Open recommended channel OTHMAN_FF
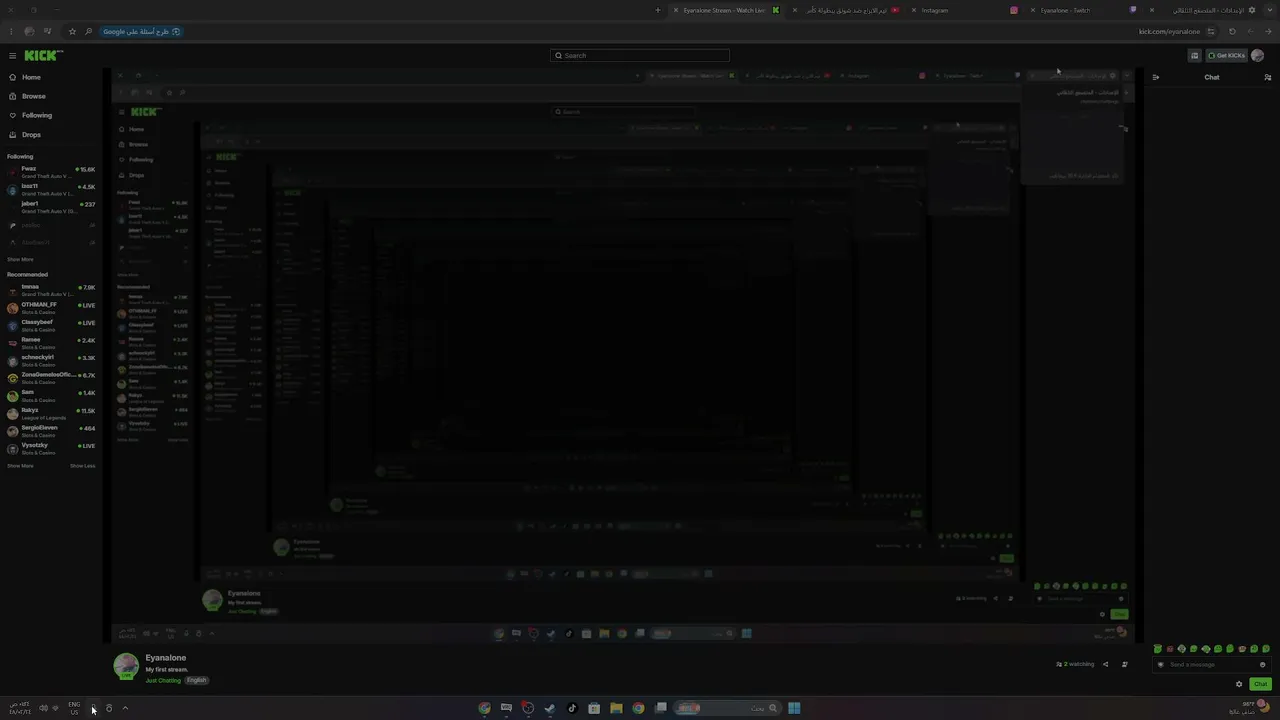Screen dimensions: 1280x720 [51, 308]
